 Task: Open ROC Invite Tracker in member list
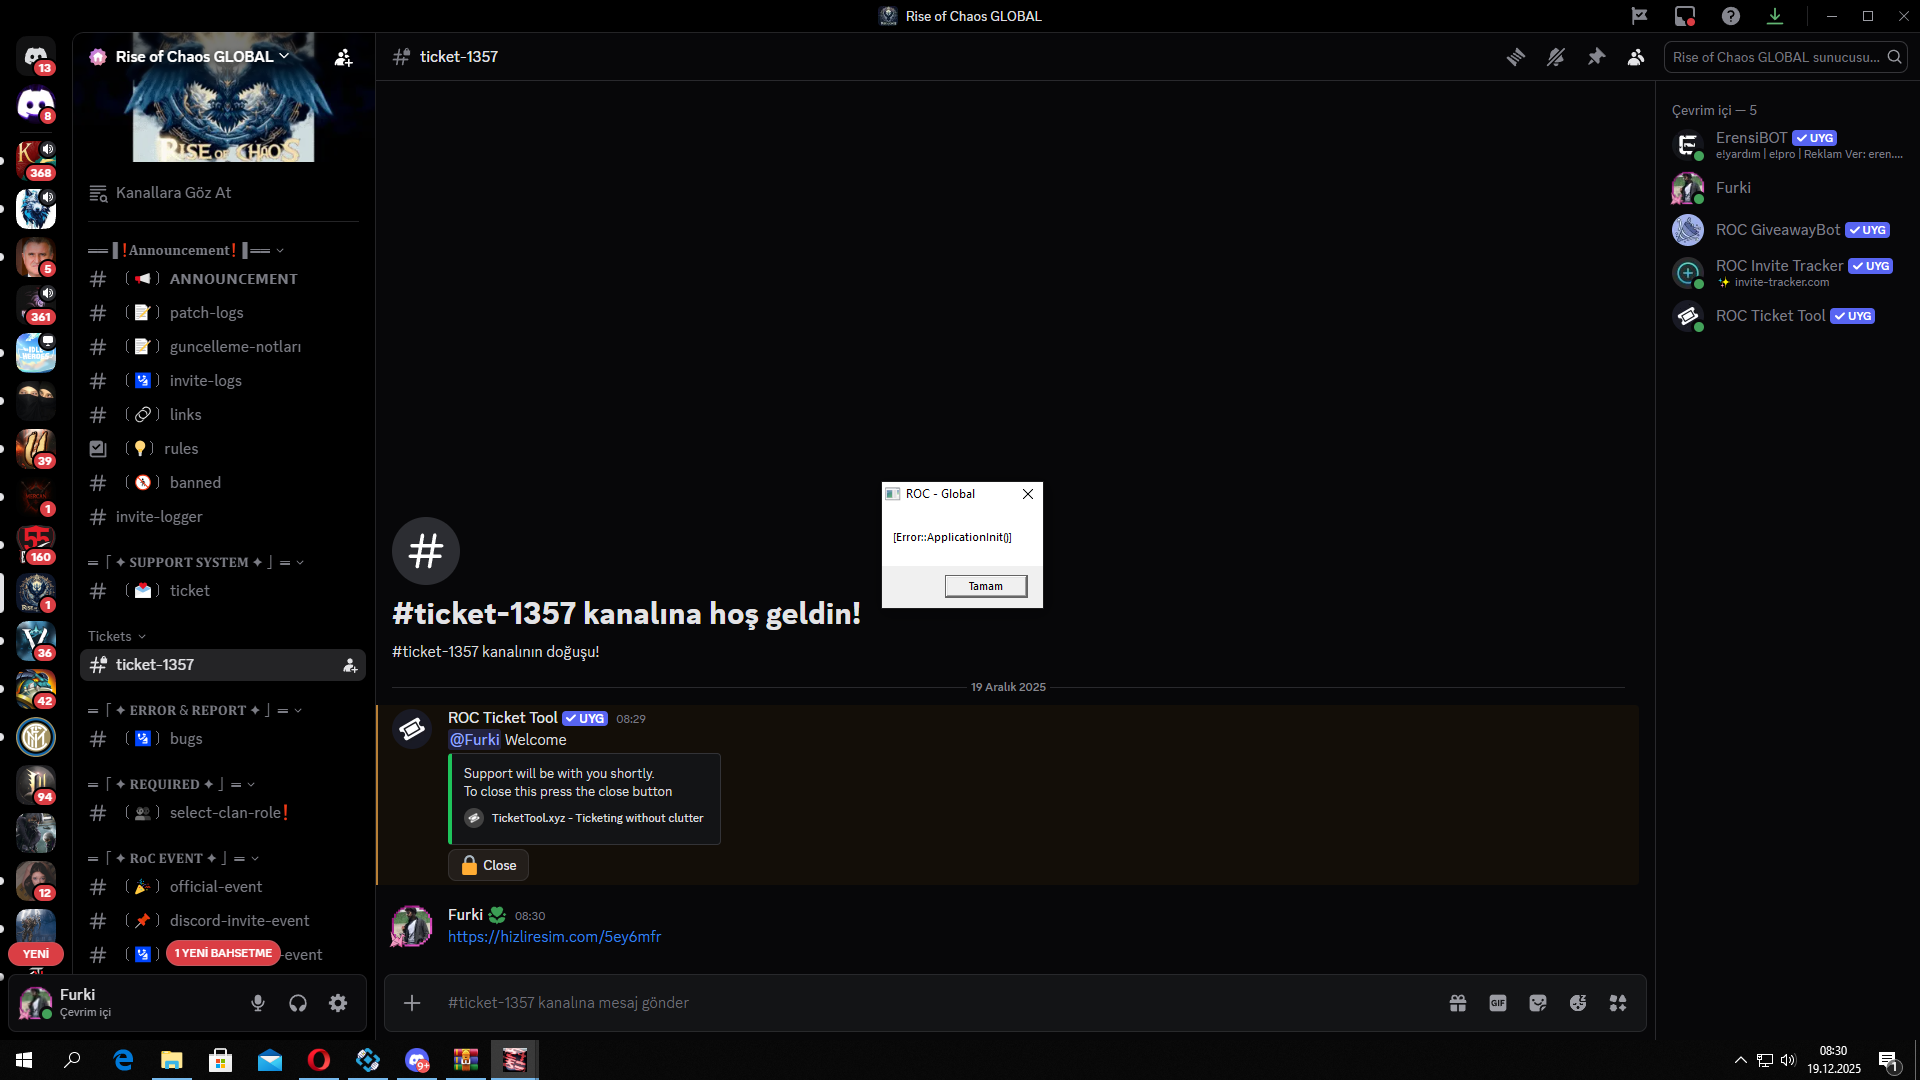coord(1786,272)
